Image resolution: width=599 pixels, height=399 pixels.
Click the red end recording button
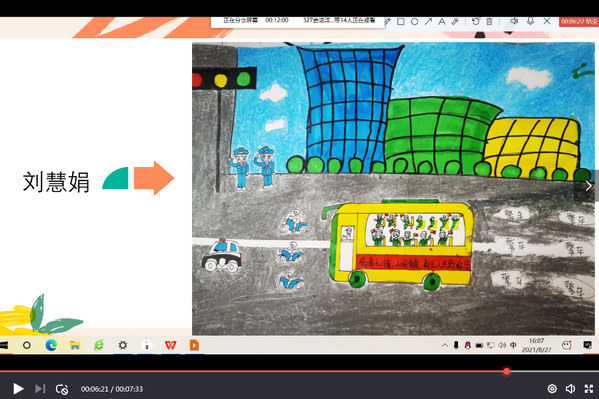click(579, 21)
